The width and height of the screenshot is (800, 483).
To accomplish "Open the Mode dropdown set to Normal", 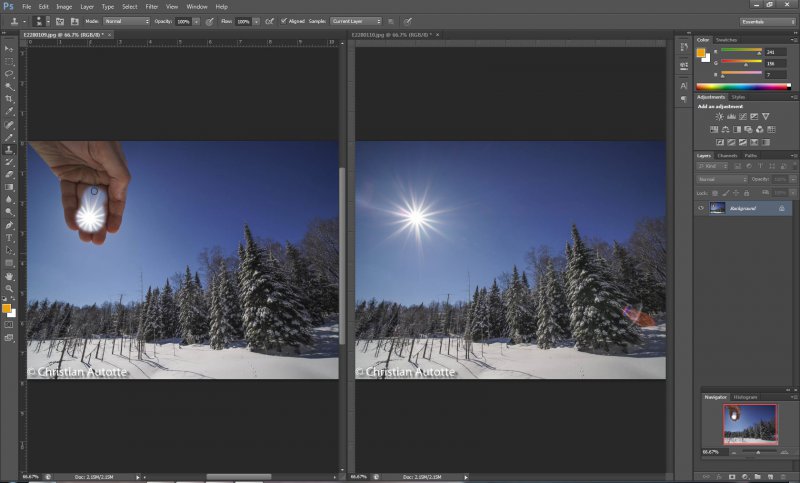I will pos(126,20).
